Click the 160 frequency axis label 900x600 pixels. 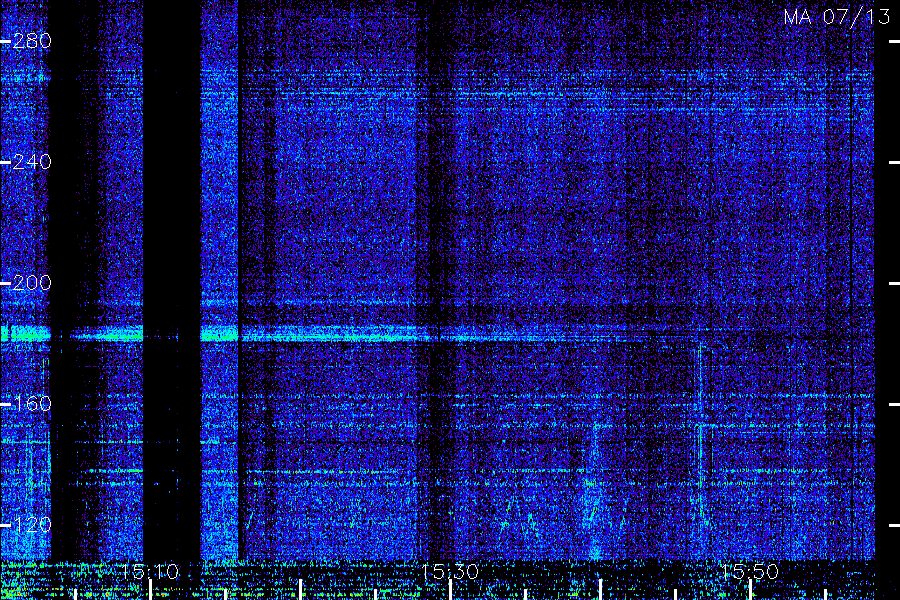(32, 404)
